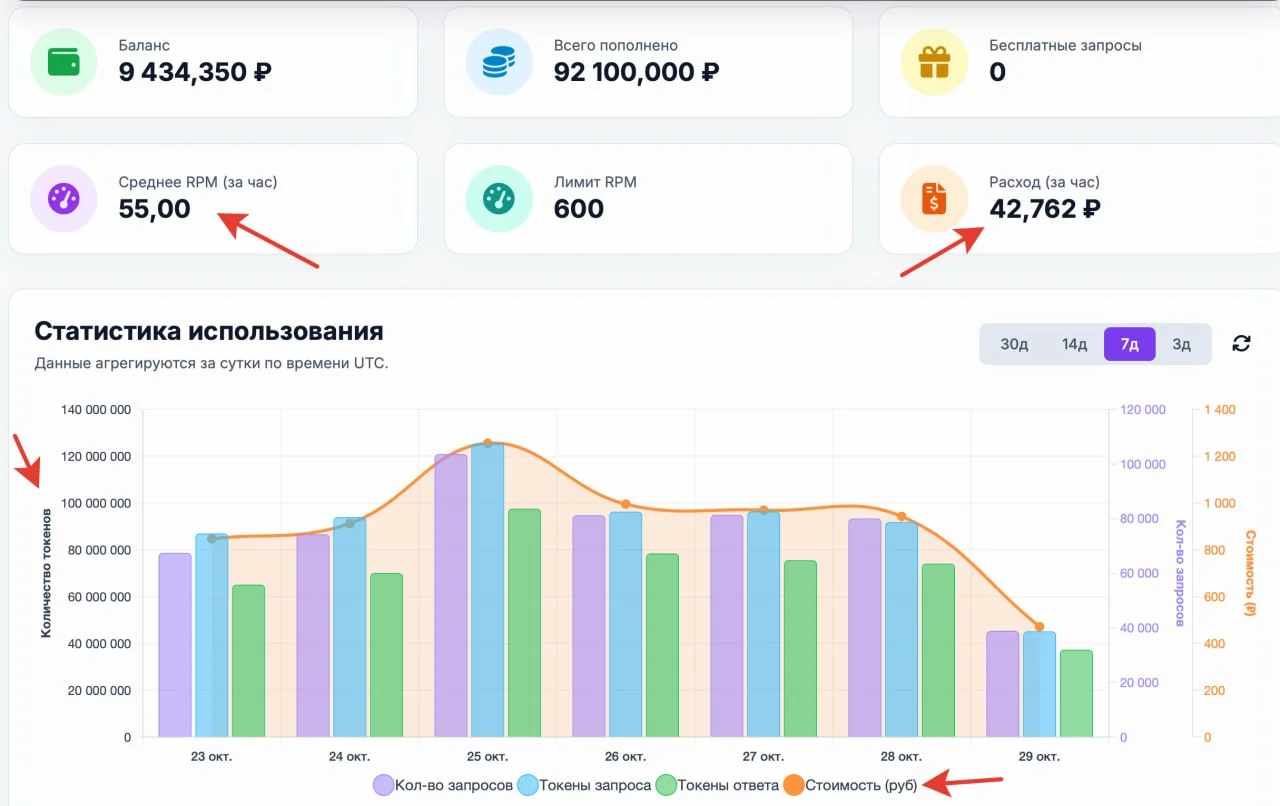Image resolution: width=1280 pixels, height=806 pixels.
Task: Toggle Стоимость (руб) series in legend
Action: coord(851,785)
